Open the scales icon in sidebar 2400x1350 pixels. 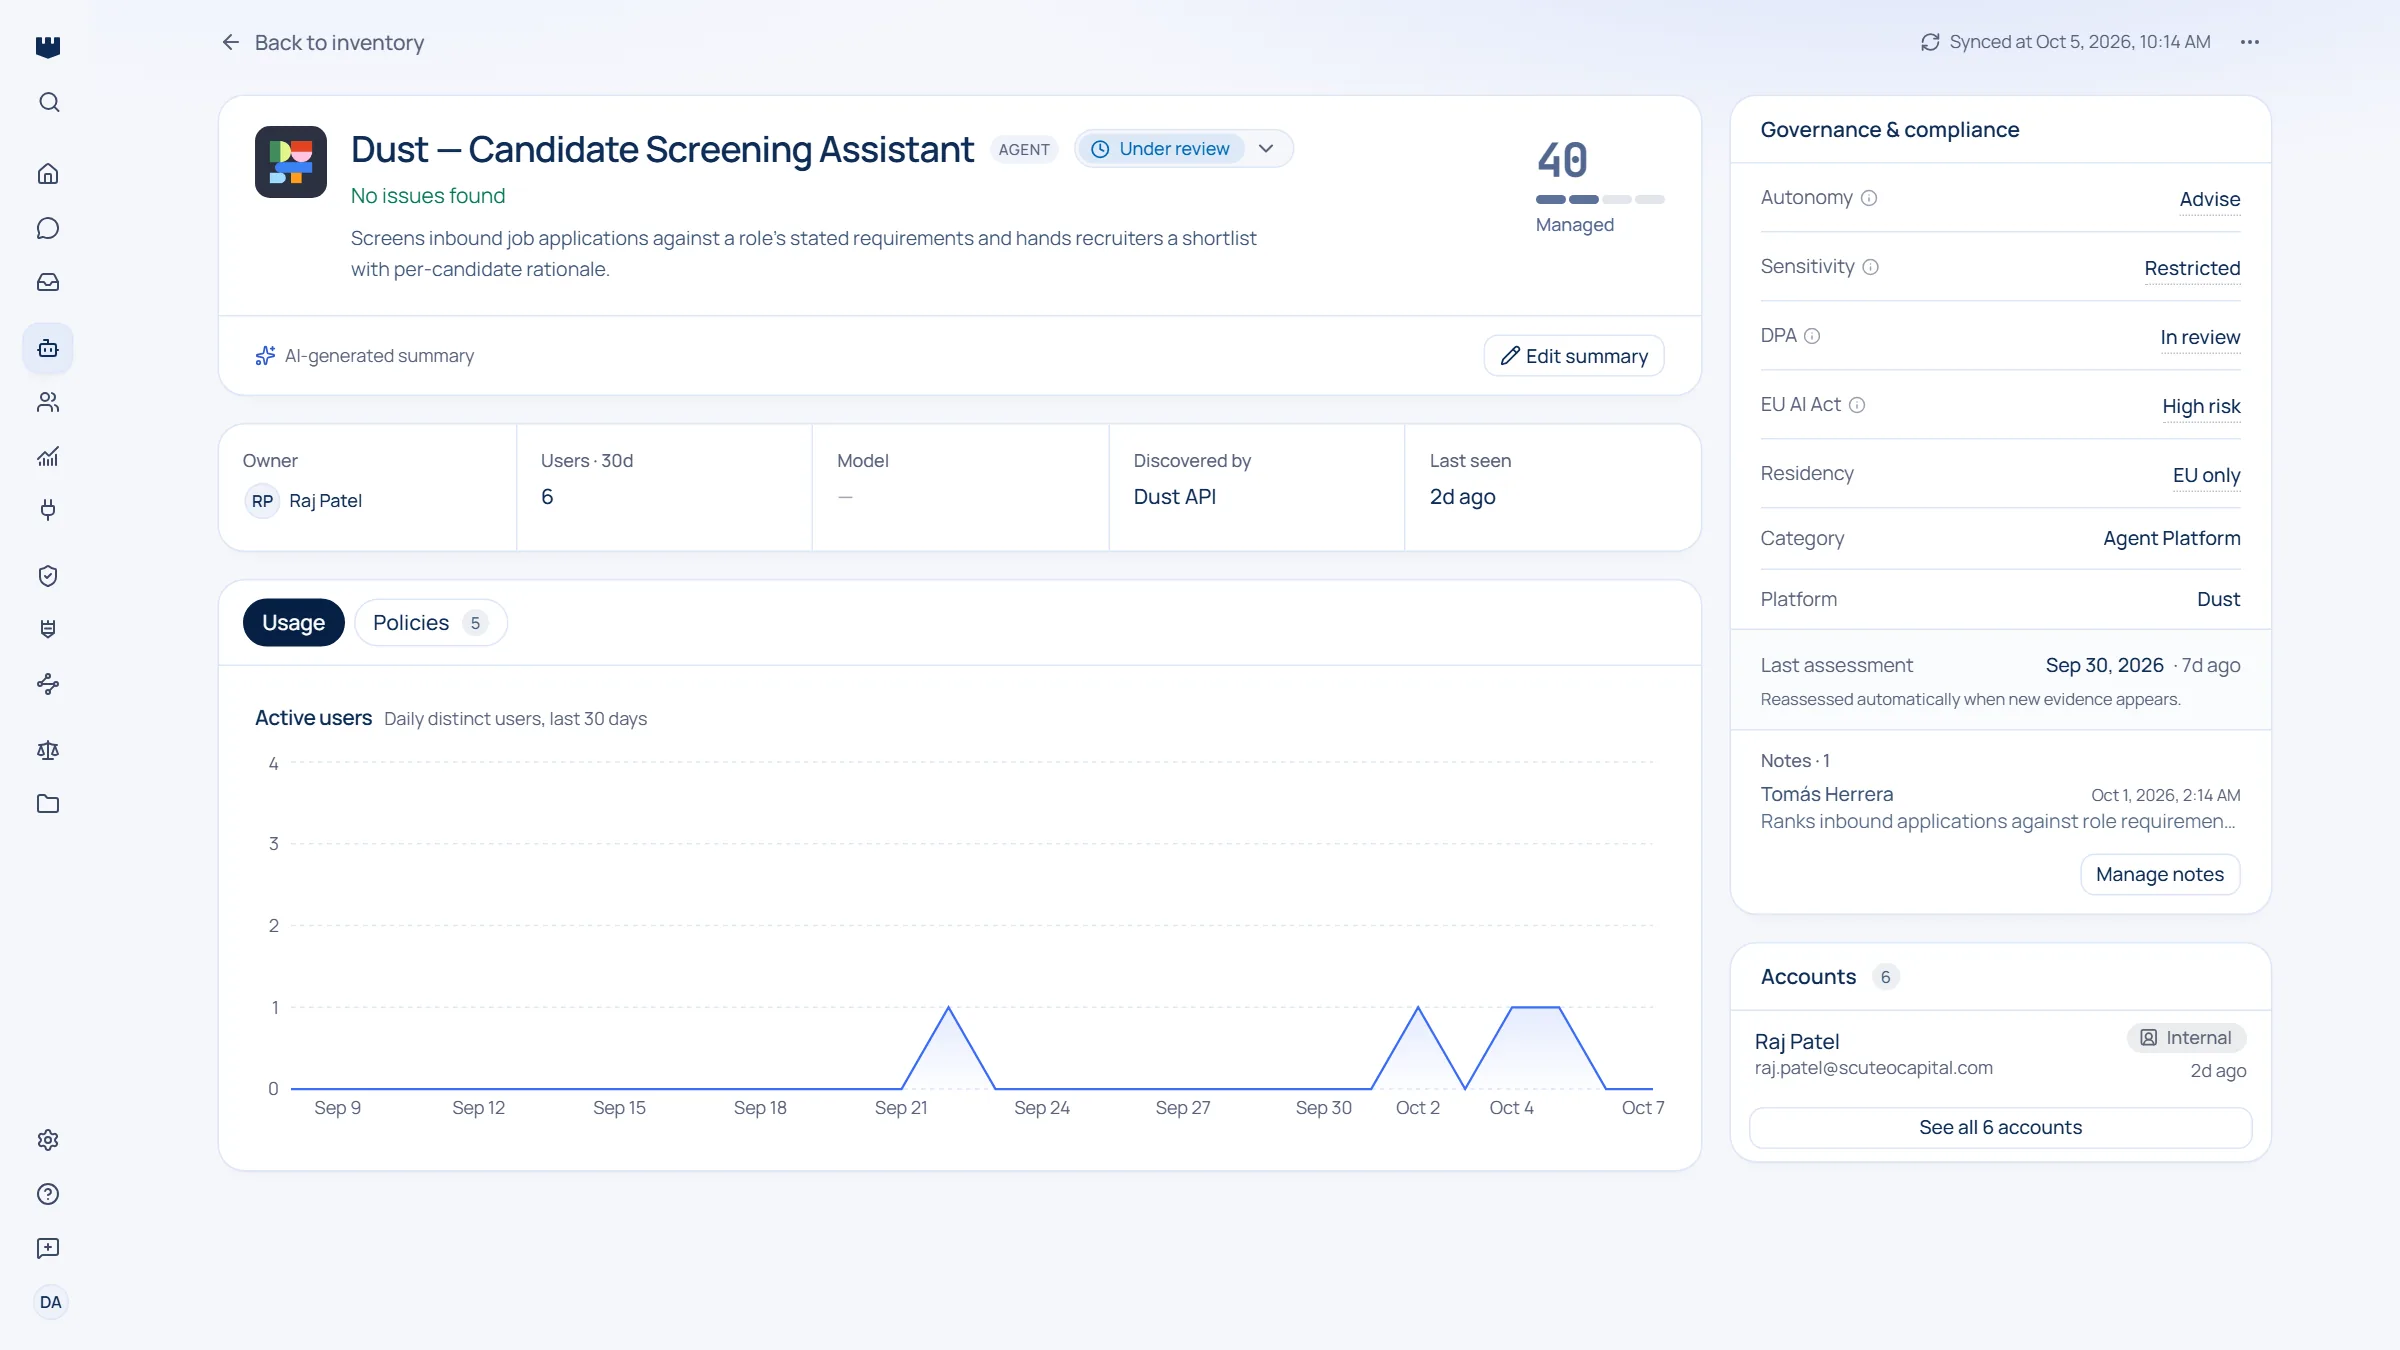click(x=48, y=750)
